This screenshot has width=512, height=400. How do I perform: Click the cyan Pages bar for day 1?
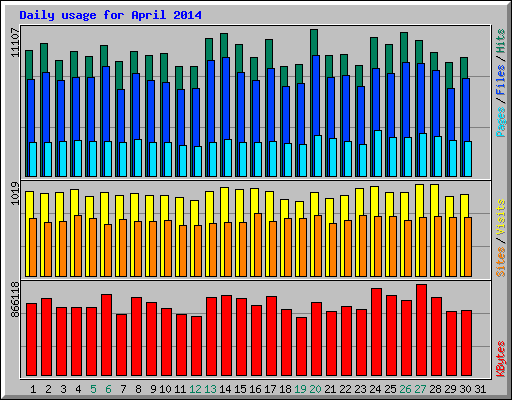tap(33, 159)
